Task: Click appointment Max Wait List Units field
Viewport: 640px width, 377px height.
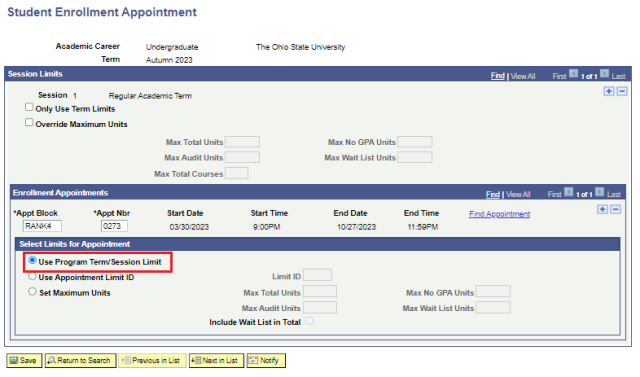Action: click(x=493, y=308)
